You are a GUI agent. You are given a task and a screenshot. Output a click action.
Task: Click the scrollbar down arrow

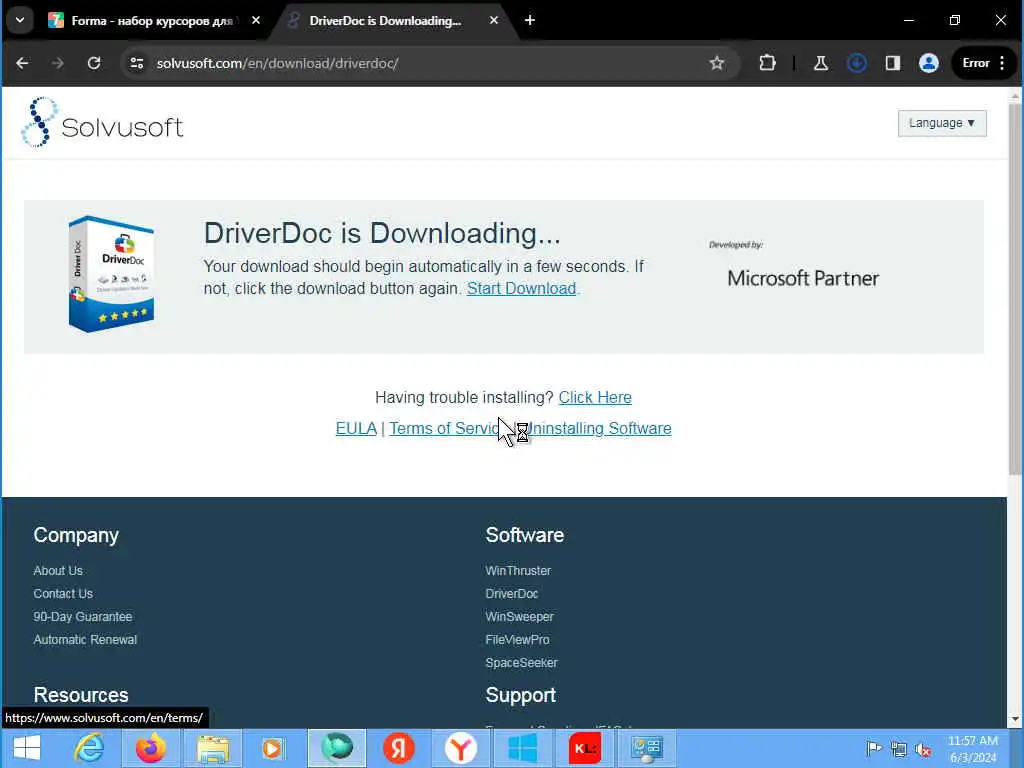[1014, 719]
